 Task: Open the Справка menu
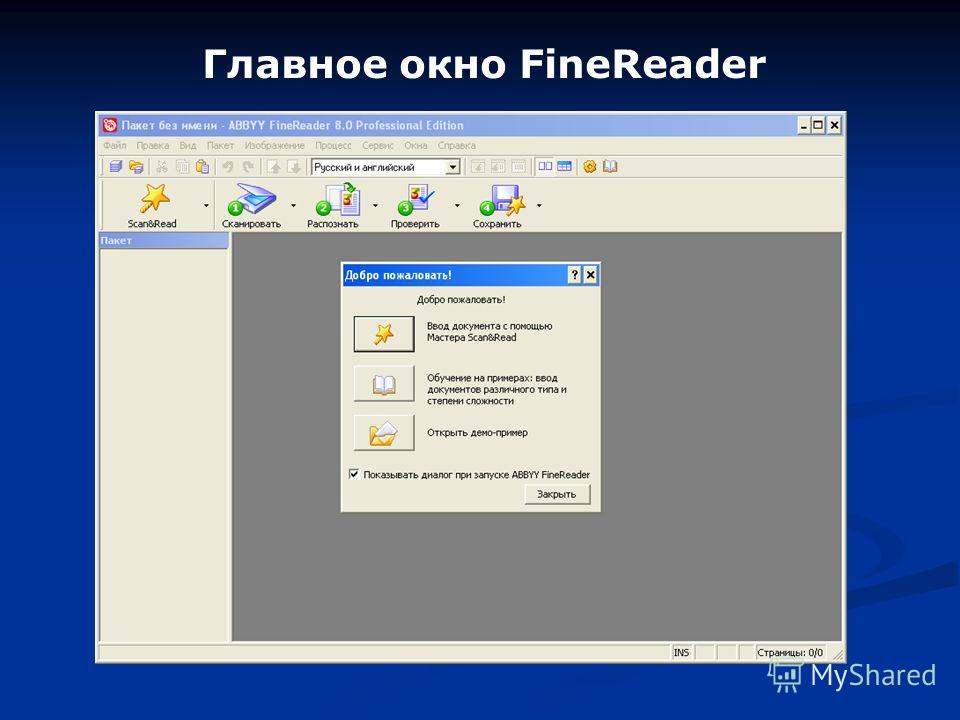click(x=456, y=146)
